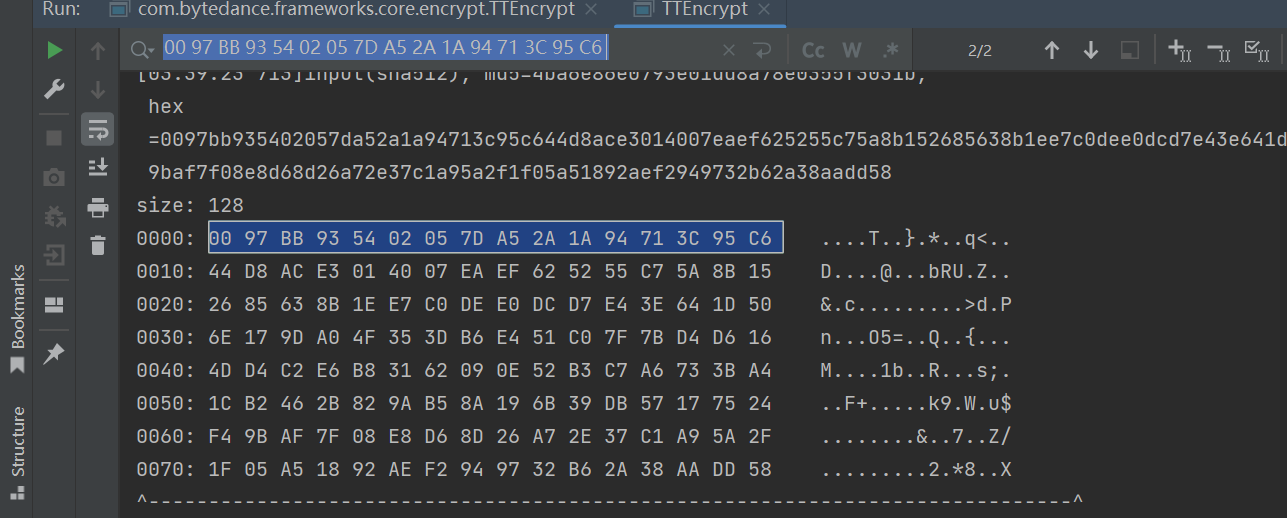Select all search occurrences
This screenshot has width=1287, height=518.
(1256, 50)
